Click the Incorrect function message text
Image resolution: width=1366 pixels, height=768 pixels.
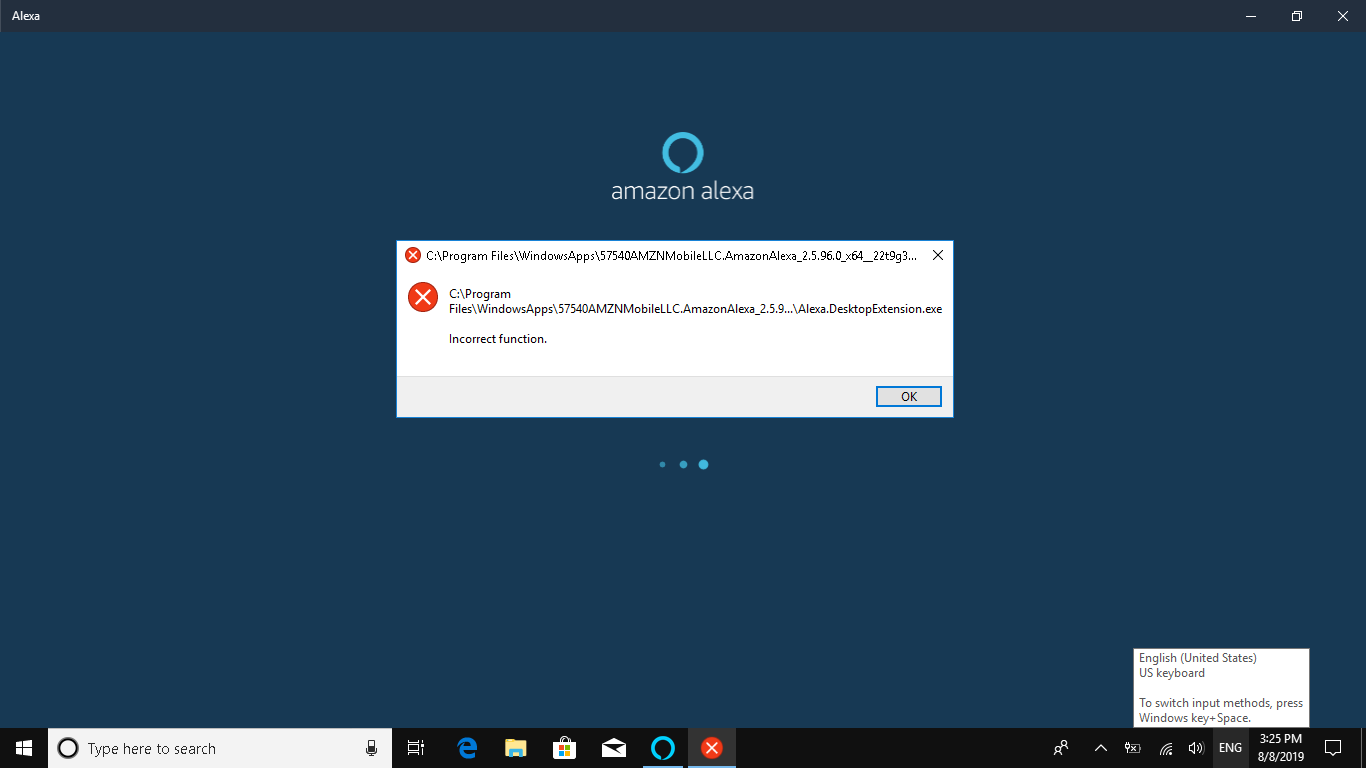click(498, 339)
